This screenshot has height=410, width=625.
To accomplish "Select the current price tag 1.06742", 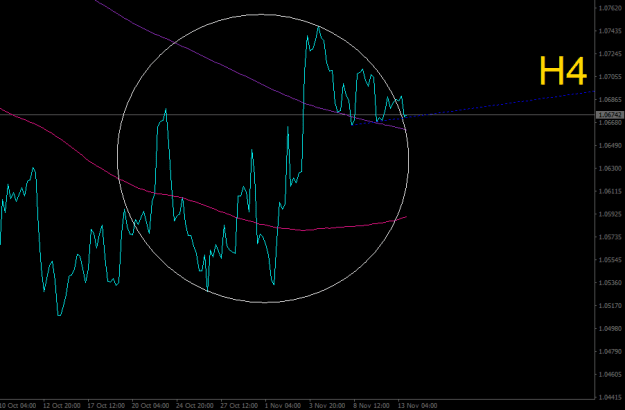I will coord(609,115).
